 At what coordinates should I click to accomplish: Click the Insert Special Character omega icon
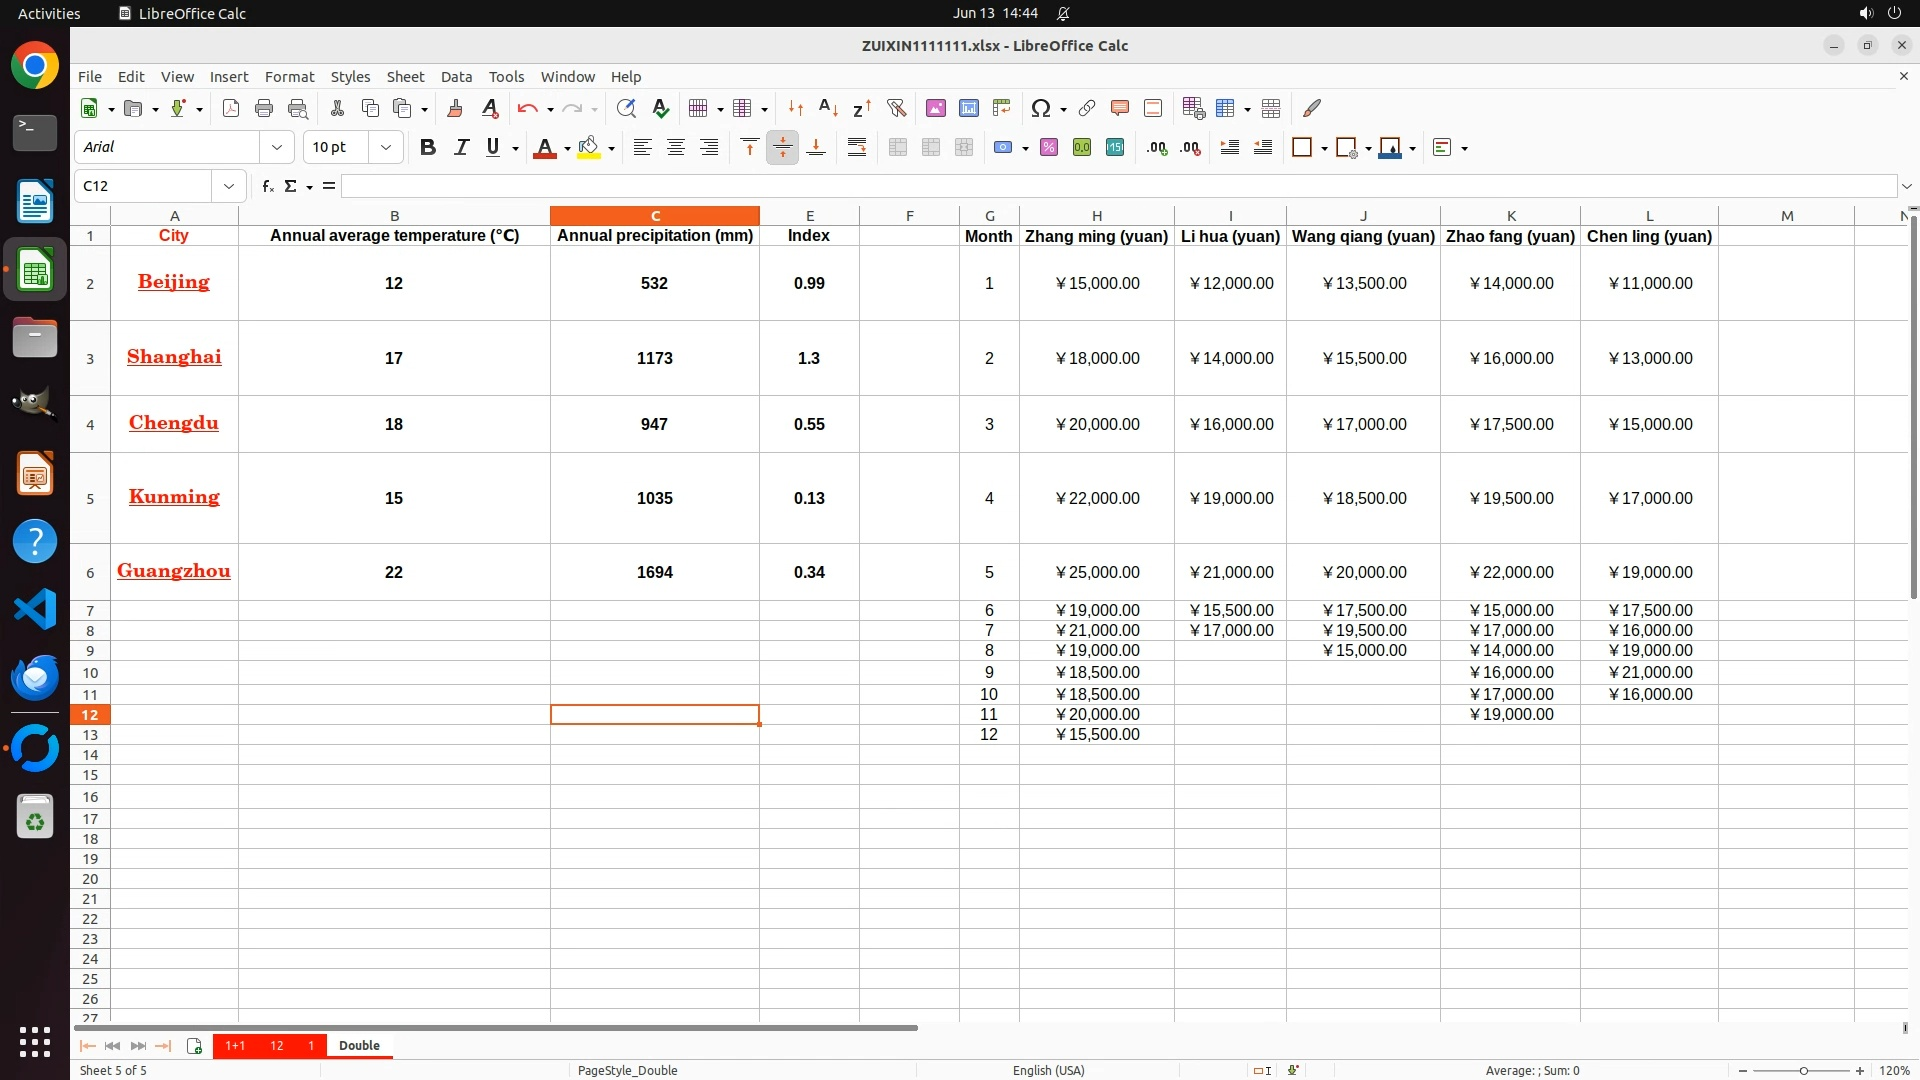point(1040,108)
